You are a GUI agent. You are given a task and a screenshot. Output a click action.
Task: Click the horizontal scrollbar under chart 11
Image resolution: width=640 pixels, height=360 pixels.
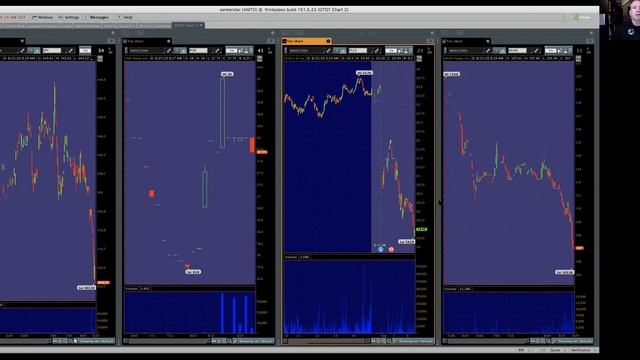[487, 341]
